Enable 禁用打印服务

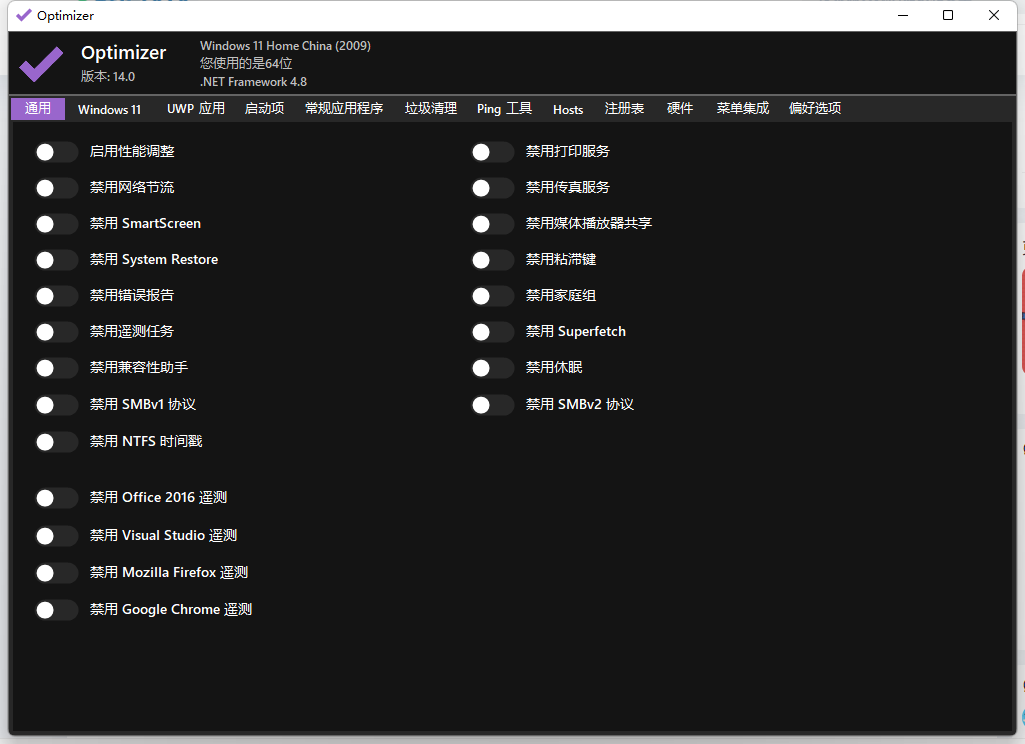(492, 151)
